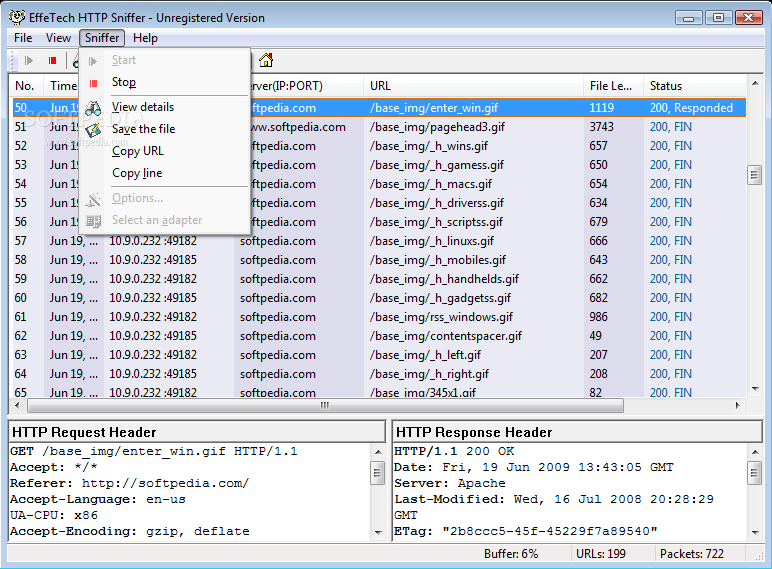Screen dimensions: 772x569
Task: Click the URLs: 199 status bar entry
Action: point(601,554)
